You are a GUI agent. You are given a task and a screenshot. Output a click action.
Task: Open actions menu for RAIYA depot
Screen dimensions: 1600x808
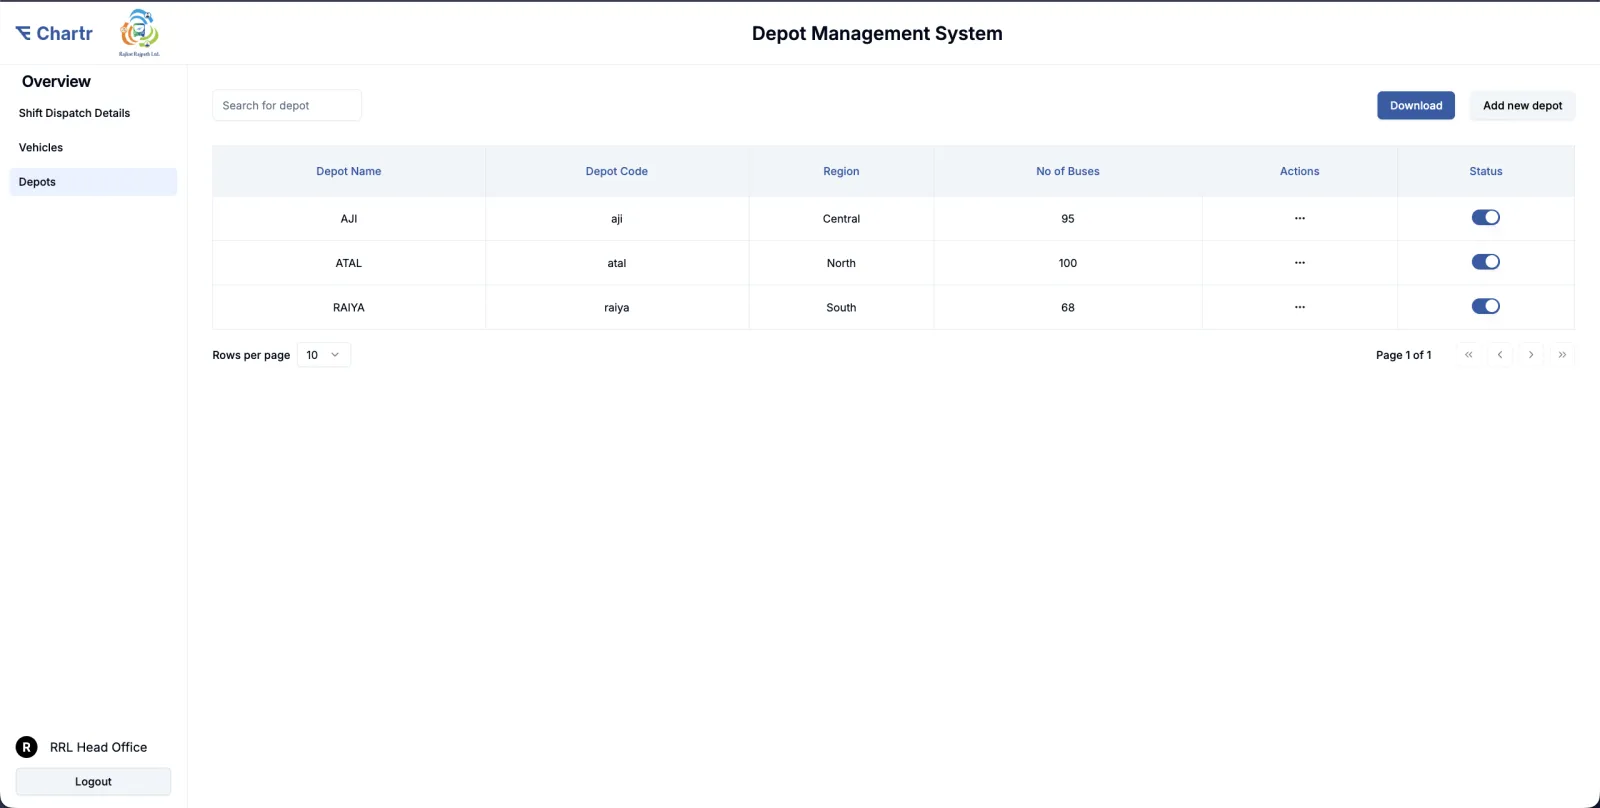click(x=1299, y=307)
